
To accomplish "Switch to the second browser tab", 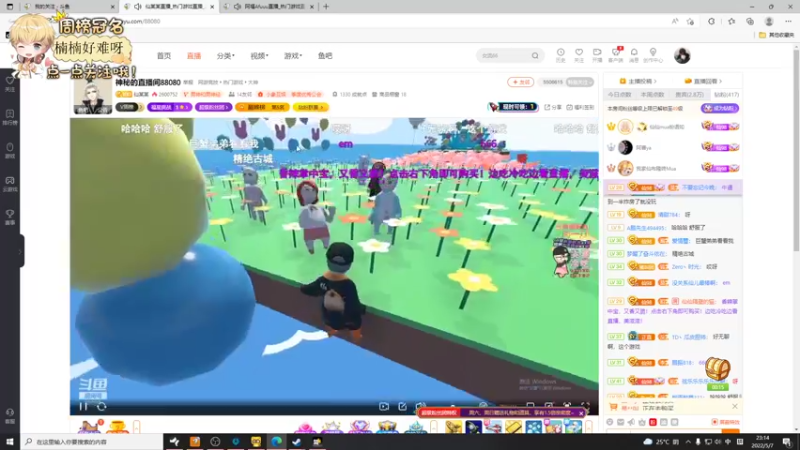I will [x=170, y=7].
